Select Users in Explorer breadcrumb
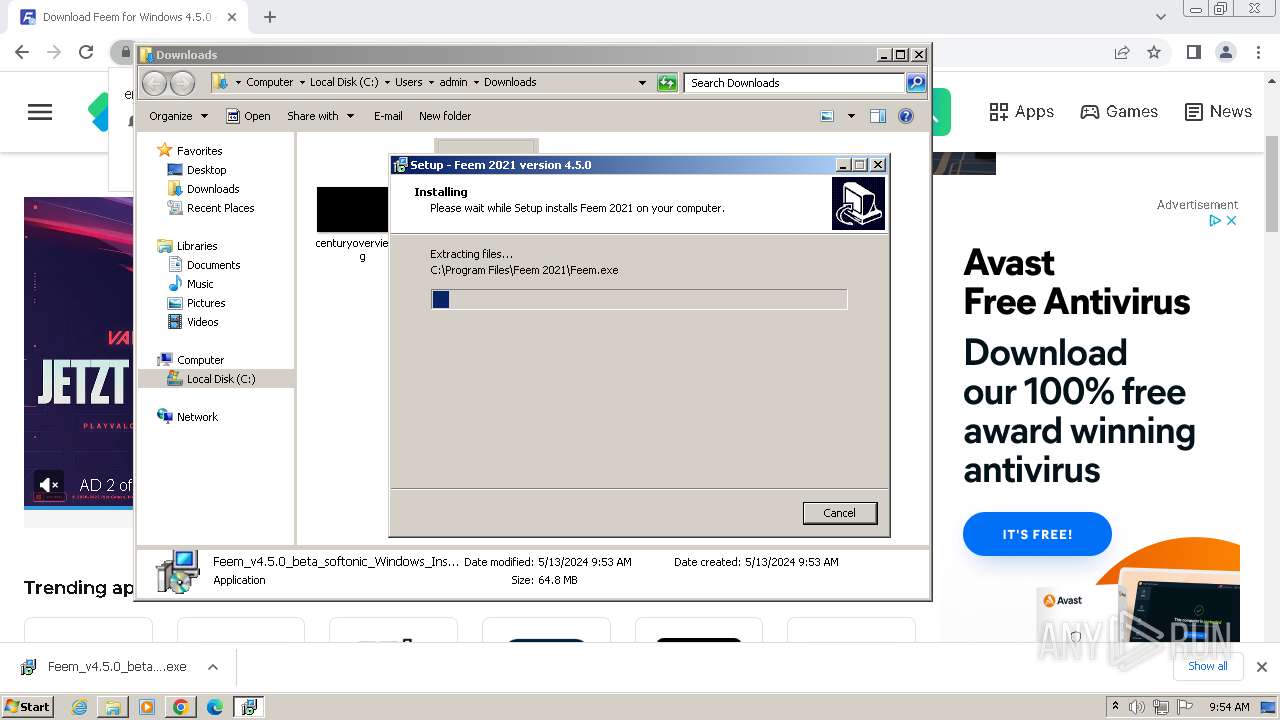 click(x=408, y=82)
